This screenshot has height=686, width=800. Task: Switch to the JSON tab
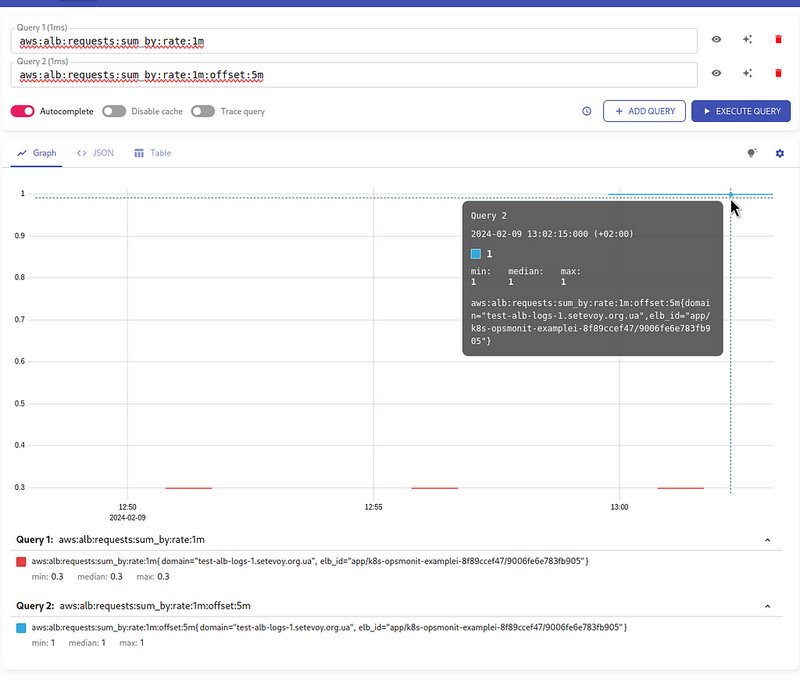96,153
